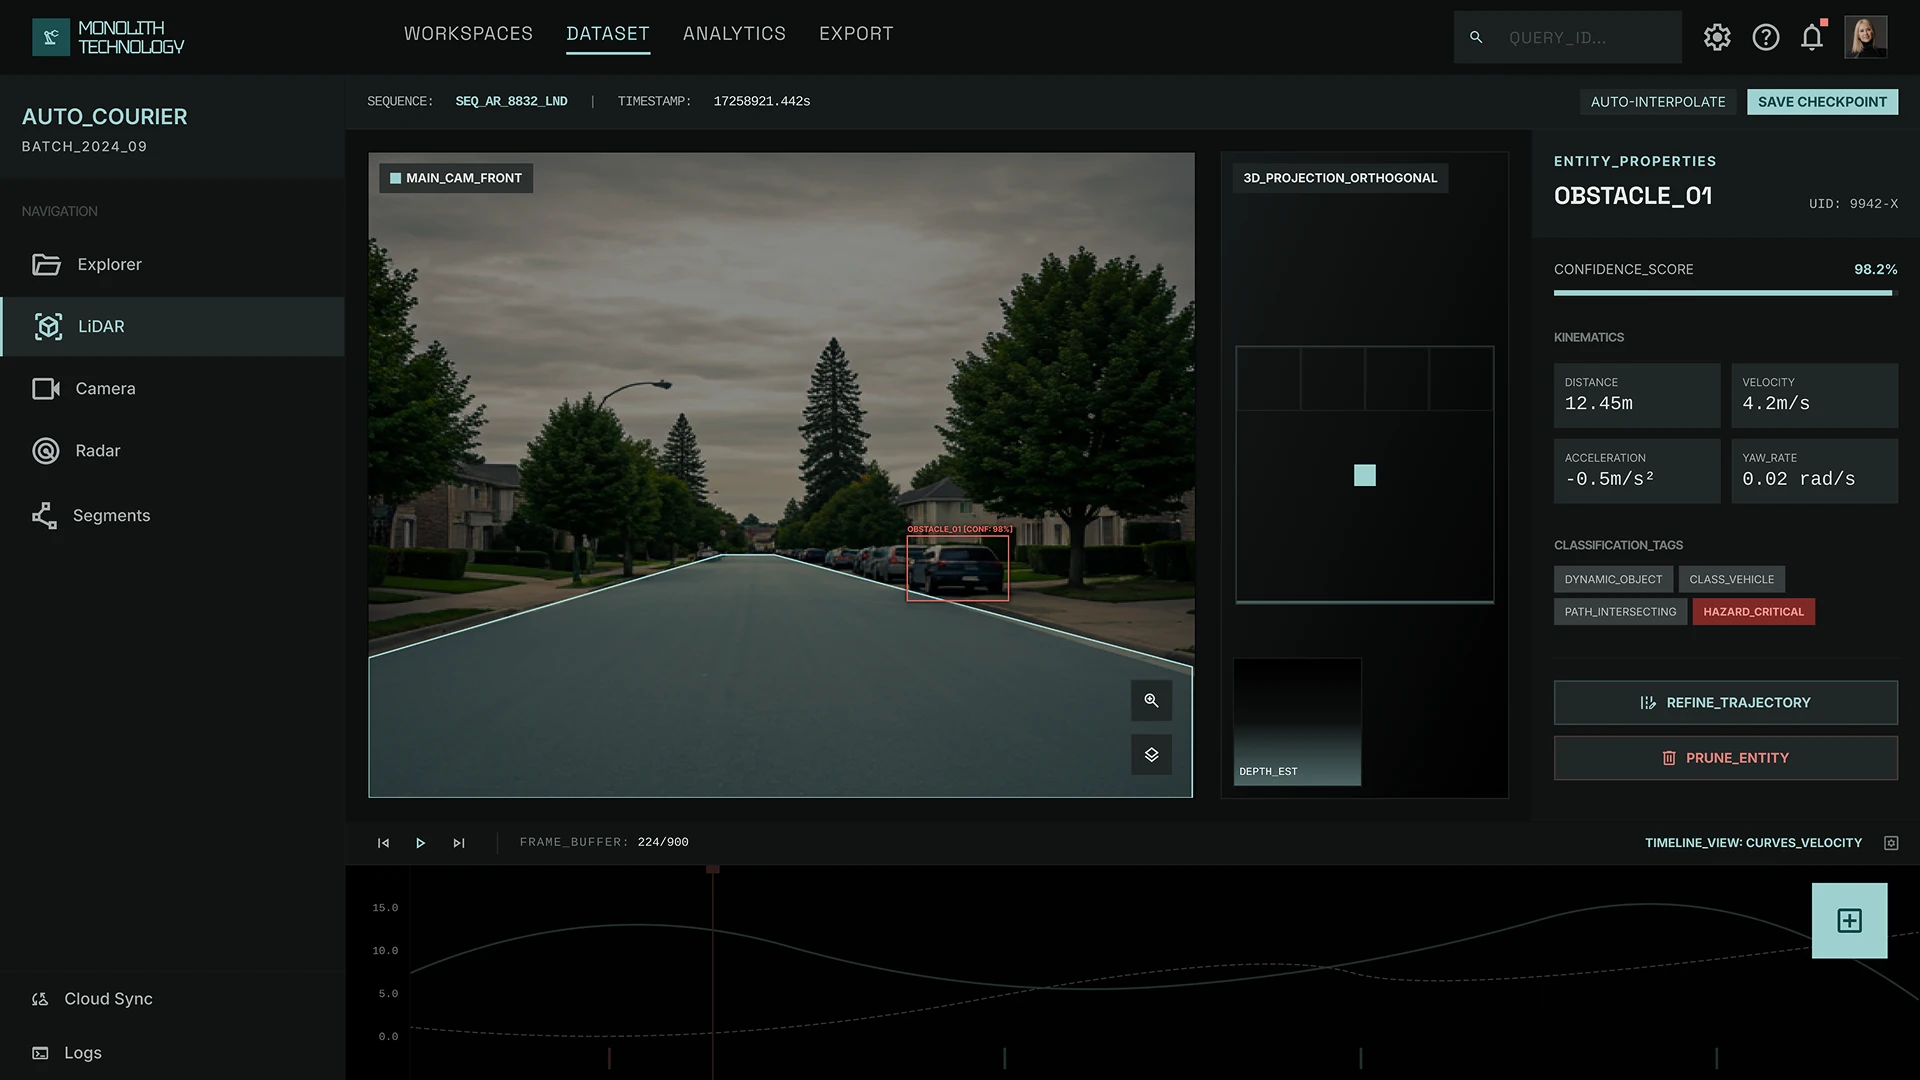Toggle the AUTO-INTERPOLATE option

(1657, 102)
